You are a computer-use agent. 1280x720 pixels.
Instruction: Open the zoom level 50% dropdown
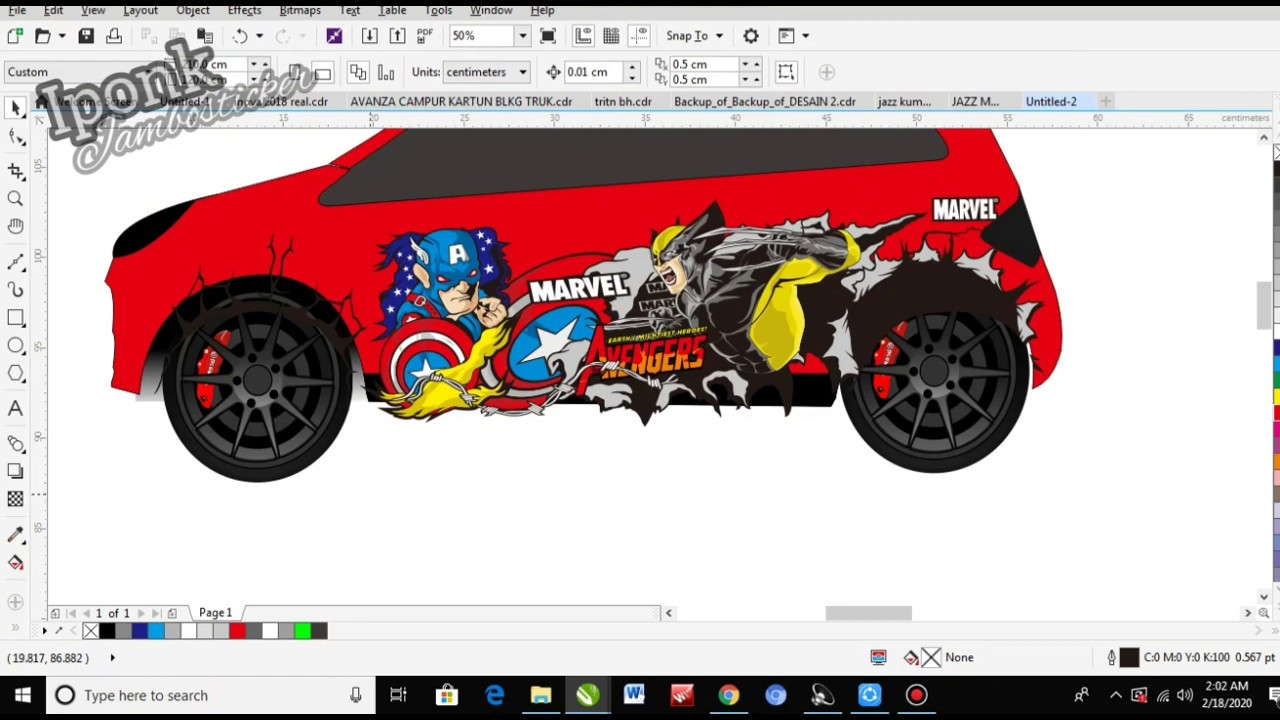pos(521,36)
